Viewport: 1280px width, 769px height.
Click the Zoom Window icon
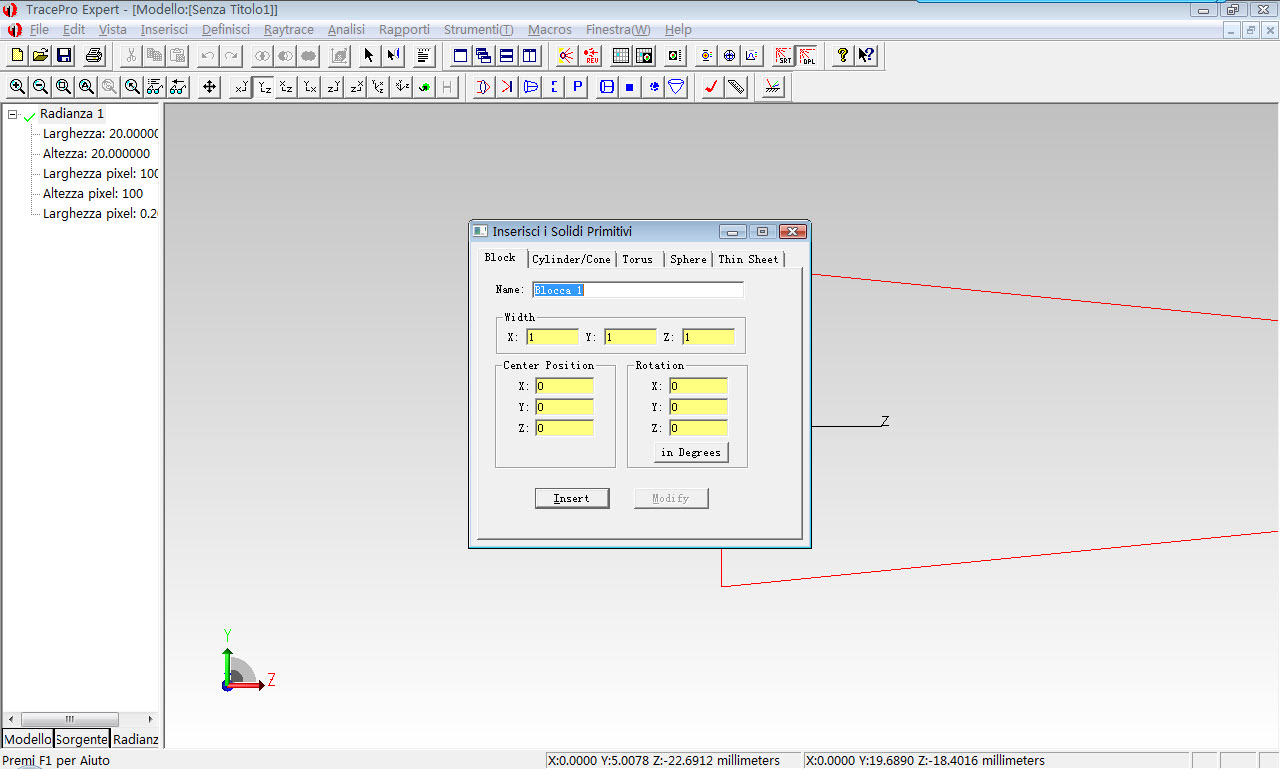coord(63,87)
